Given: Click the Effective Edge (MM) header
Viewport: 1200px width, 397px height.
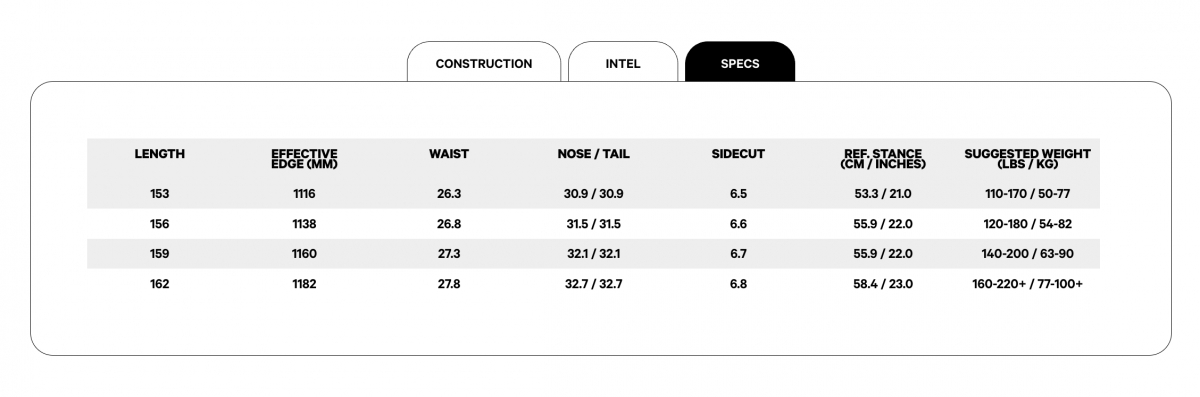Looking at the screenshot, I should [x=305, y=159].
